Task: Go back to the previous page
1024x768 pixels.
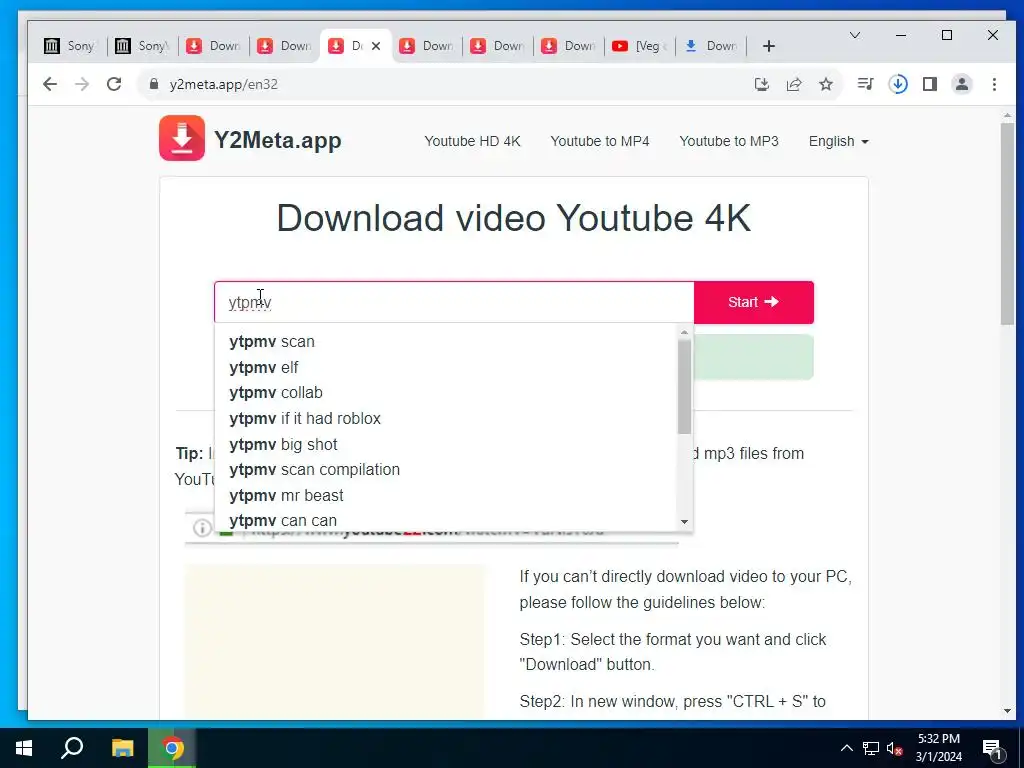Action: (50, 84)
